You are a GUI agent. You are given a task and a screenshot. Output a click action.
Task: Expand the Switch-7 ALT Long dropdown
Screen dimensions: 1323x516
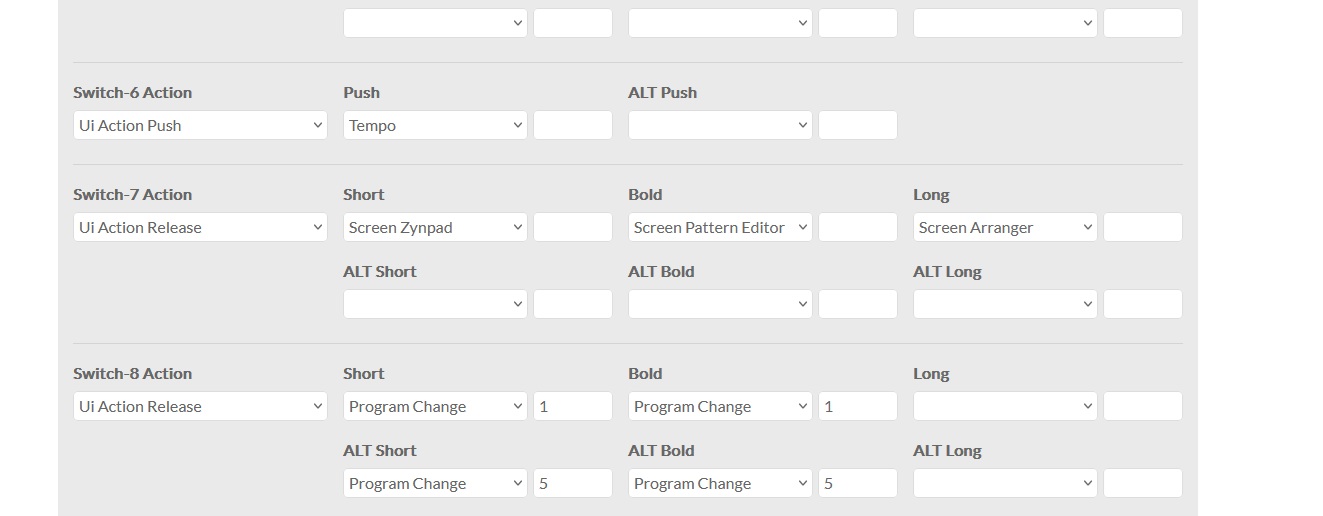[1005, 304]
